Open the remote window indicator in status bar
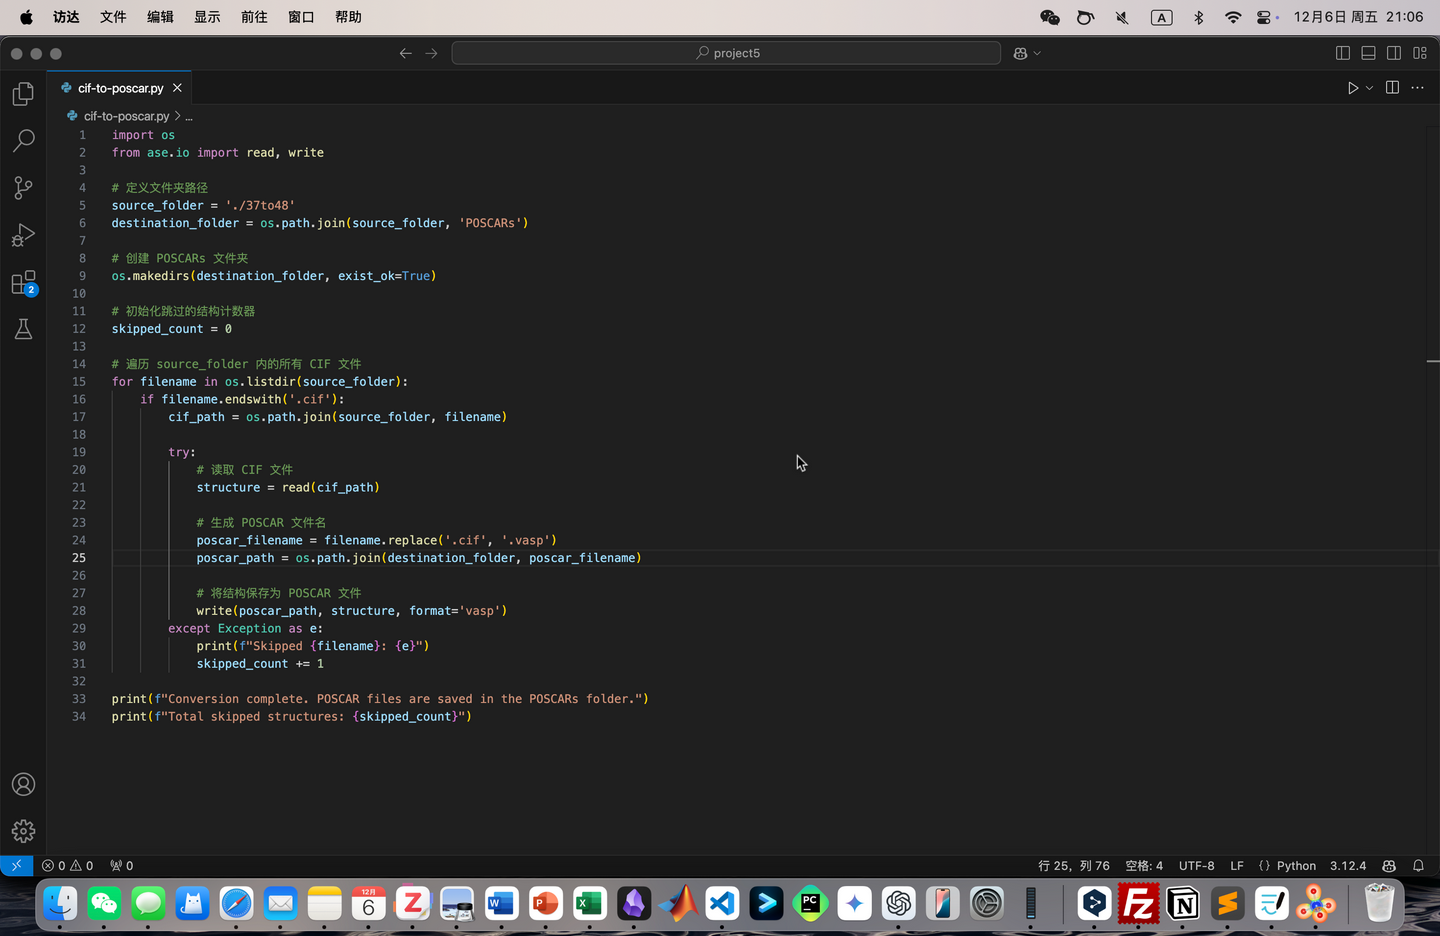The height and width of the screenshot is (936, 1440). pyautogui.click(x=16, y=866)
